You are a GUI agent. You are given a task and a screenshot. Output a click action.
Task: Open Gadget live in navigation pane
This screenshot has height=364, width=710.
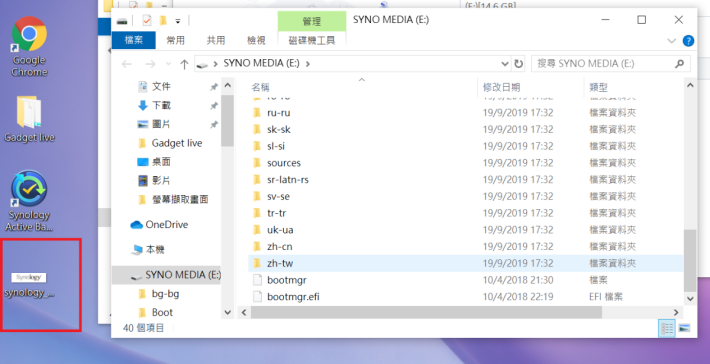(x=170, y=143)
